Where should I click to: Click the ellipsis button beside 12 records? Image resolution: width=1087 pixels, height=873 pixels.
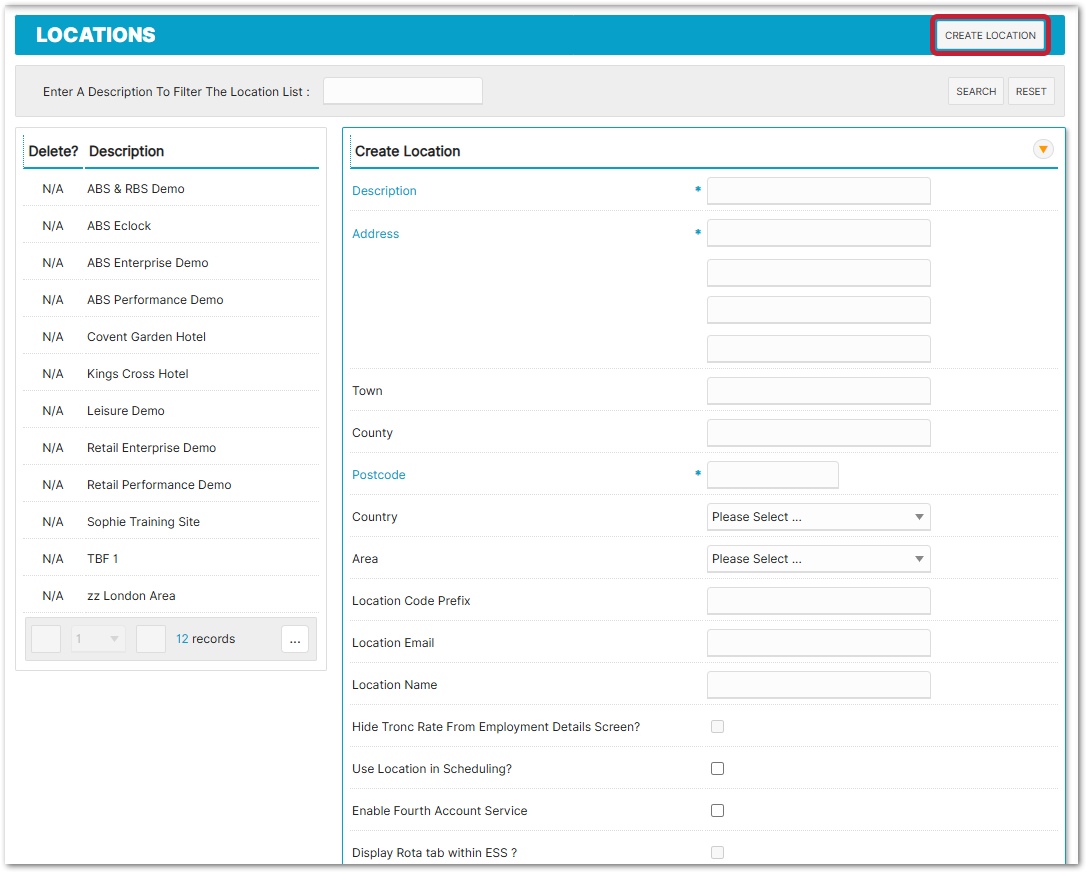click(x=295, y=640)
